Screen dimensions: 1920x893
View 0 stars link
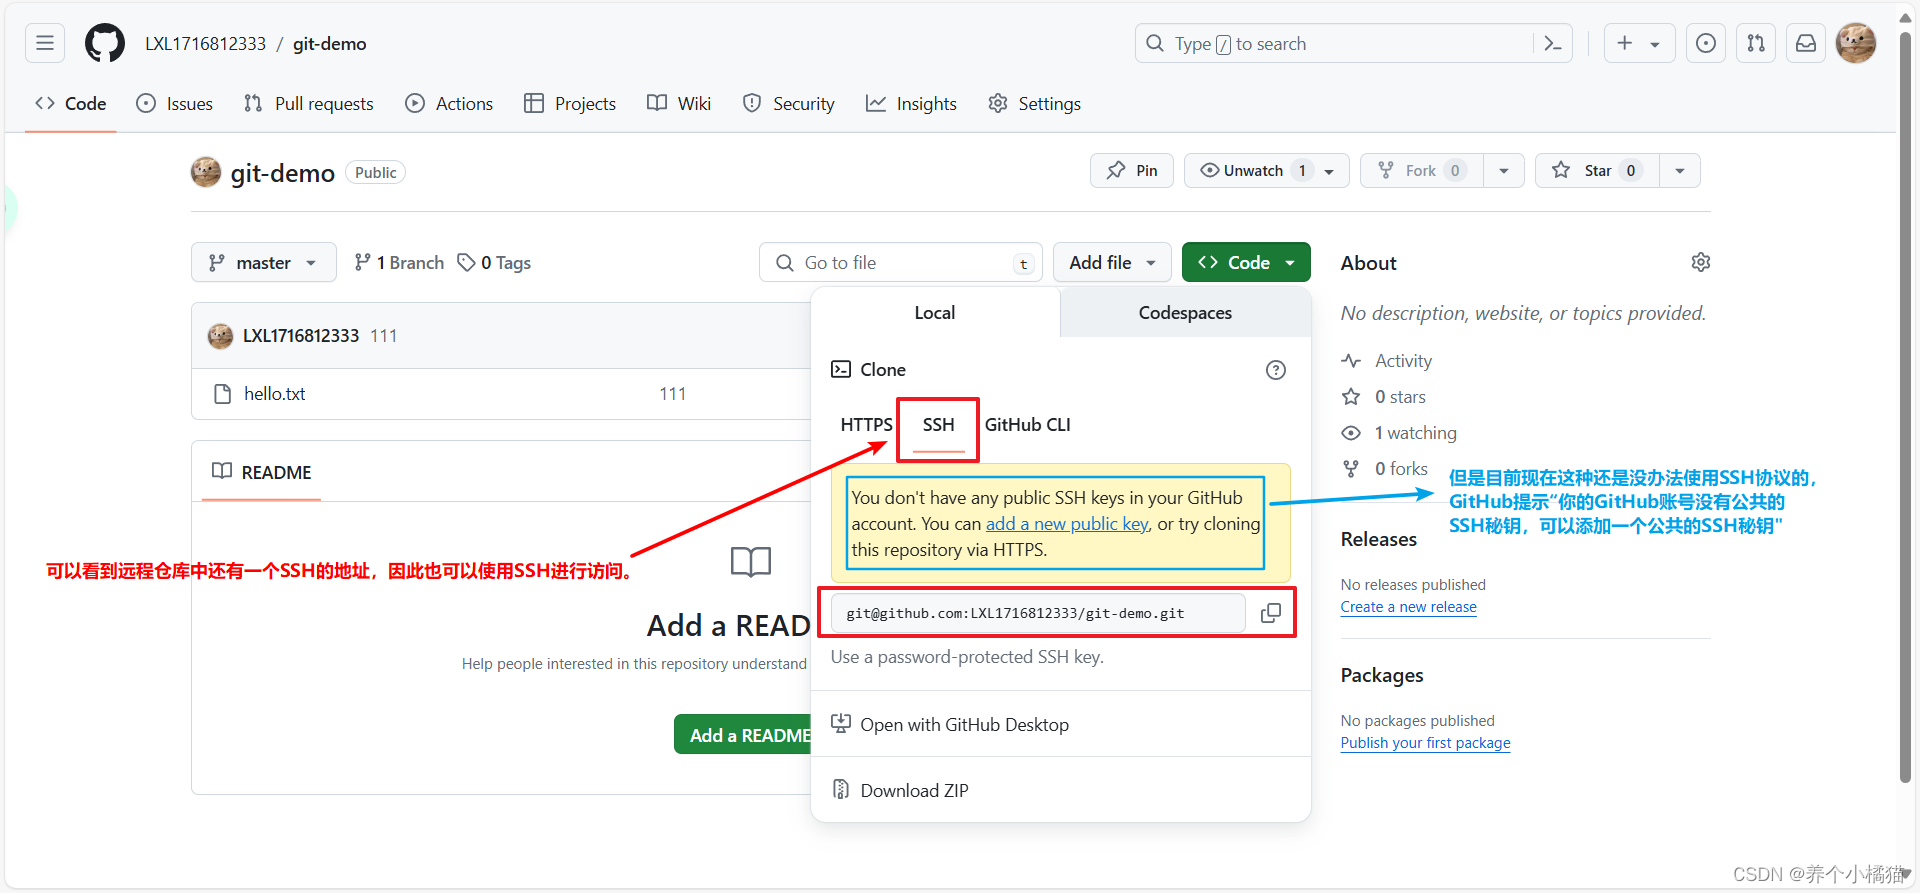point(1400,397)
